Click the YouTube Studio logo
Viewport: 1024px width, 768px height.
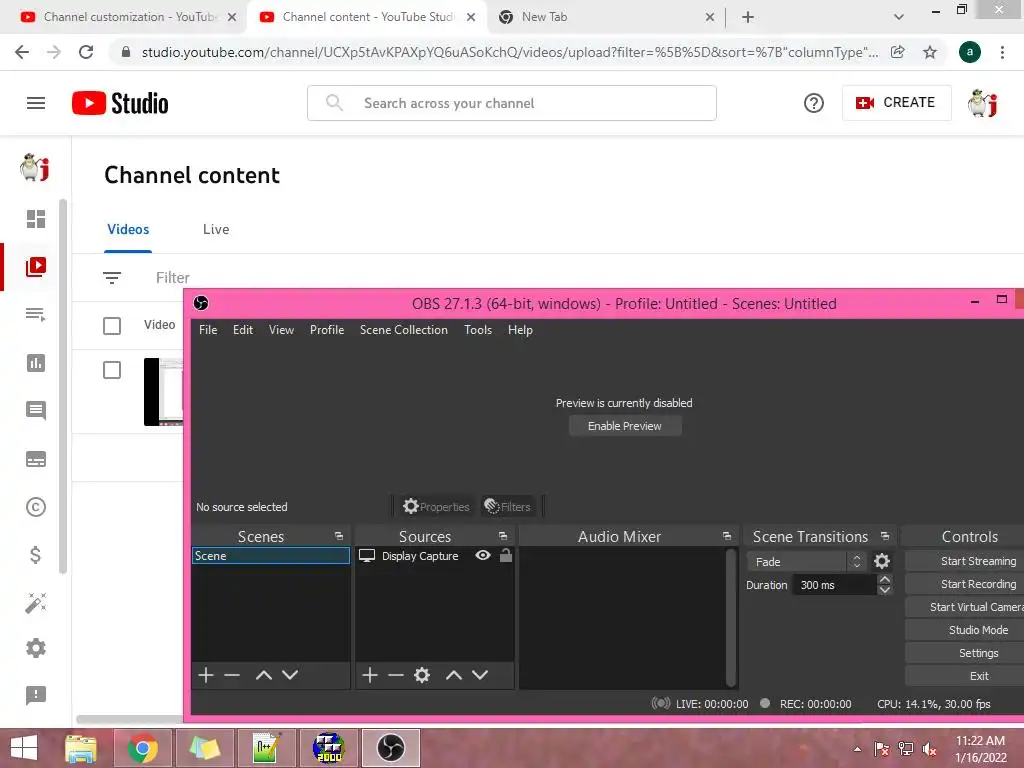click(120, 103)
